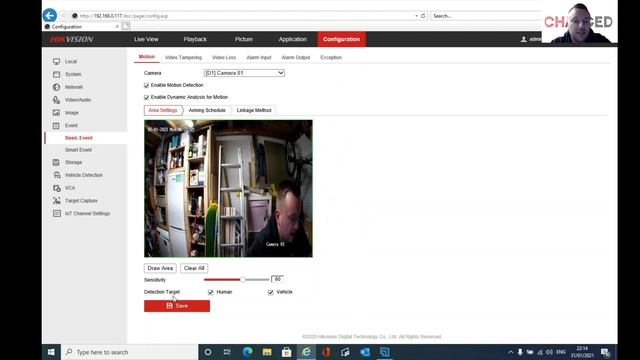The height and width of the screenshot is (360, 640).
Task: Click the admin user icon
Action: tap(524, 39)
